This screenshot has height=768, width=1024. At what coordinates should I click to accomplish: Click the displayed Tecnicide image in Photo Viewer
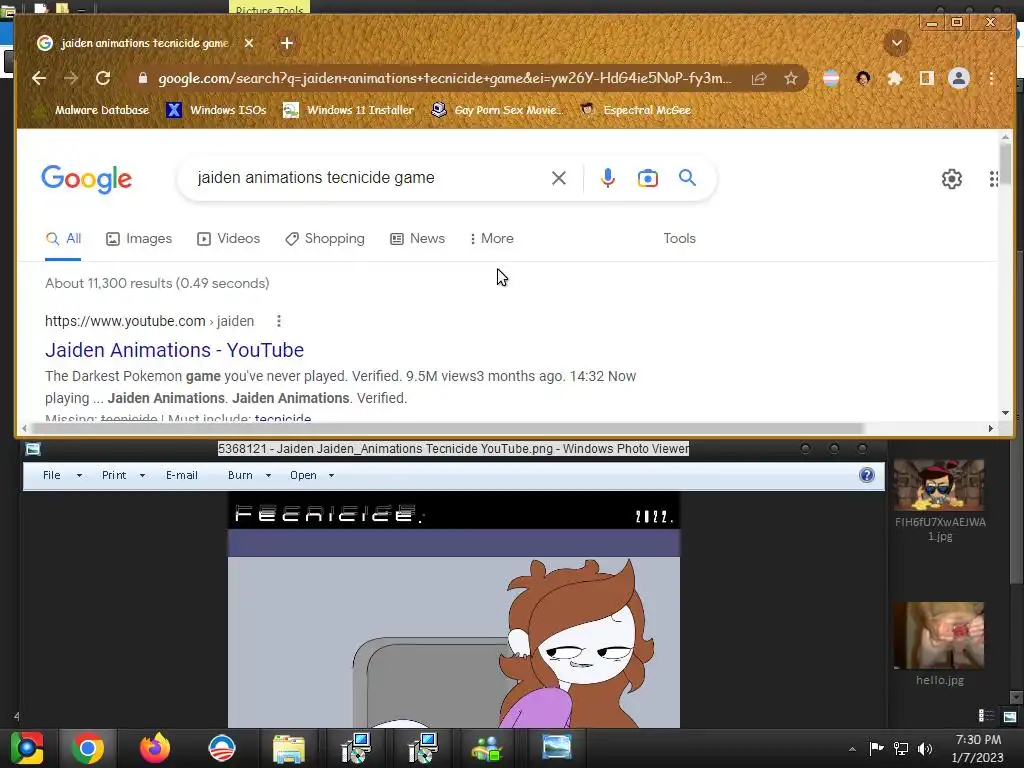(x=454, y=610)
